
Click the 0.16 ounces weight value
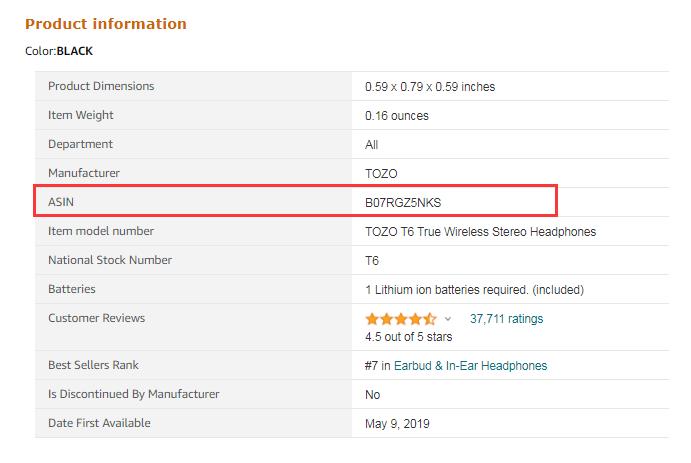click(397, 116)
